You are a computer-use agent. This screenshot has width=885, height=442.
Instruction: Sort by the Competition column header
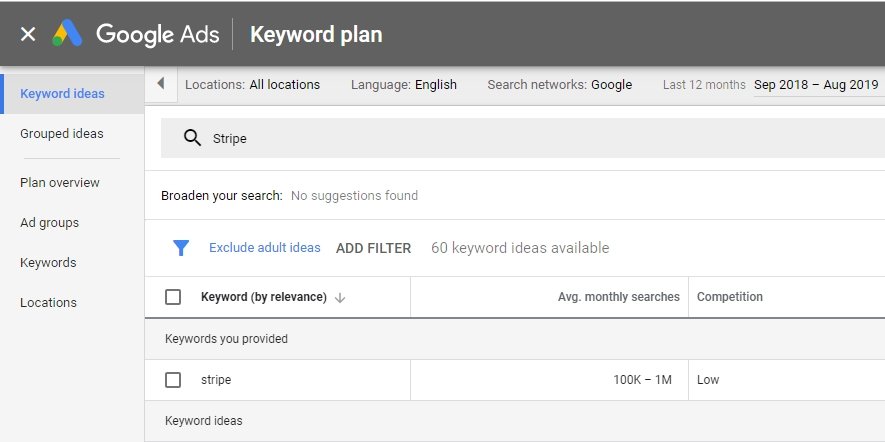[x=729, y=297]
